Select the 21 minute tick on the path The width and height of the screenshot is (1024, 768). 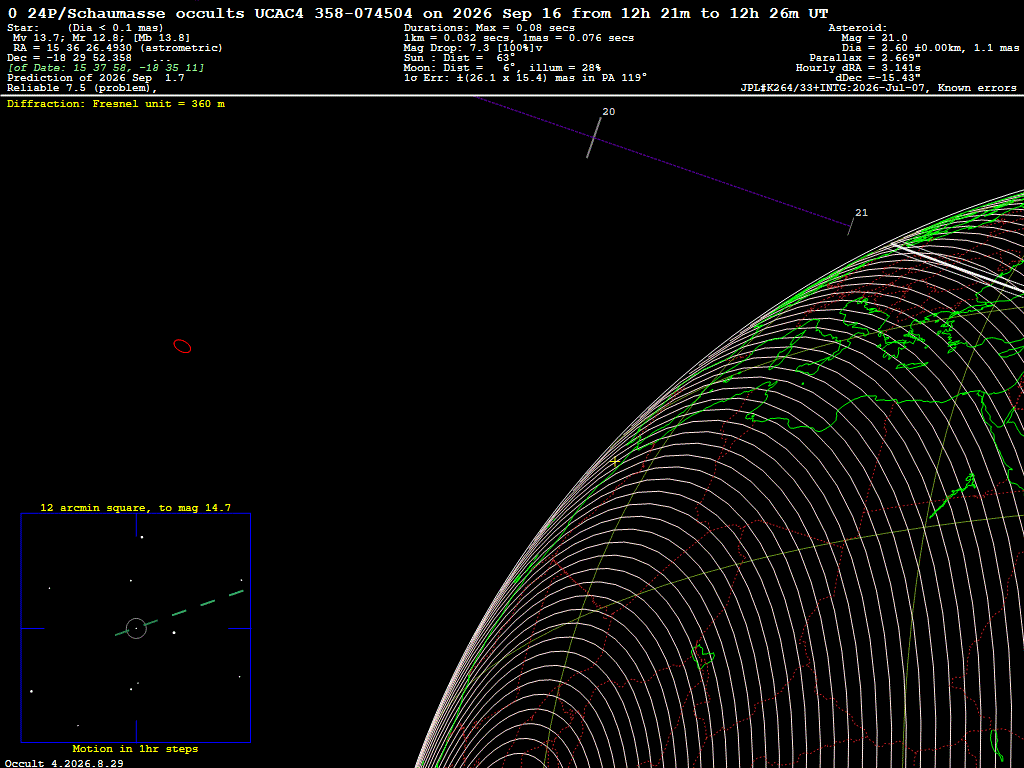pyautogui.click(x=850, y=227)
